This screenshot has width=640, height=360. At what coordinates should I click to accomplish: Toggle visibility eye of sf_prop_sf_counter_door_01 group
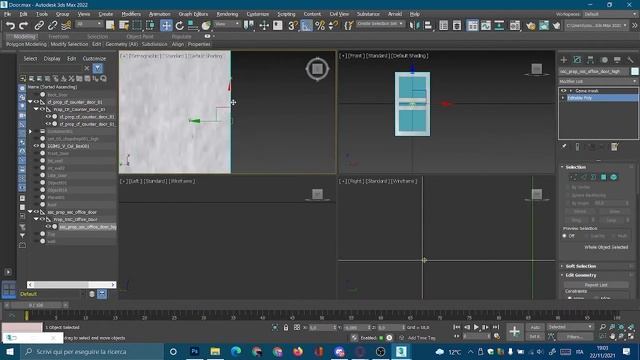36,102
